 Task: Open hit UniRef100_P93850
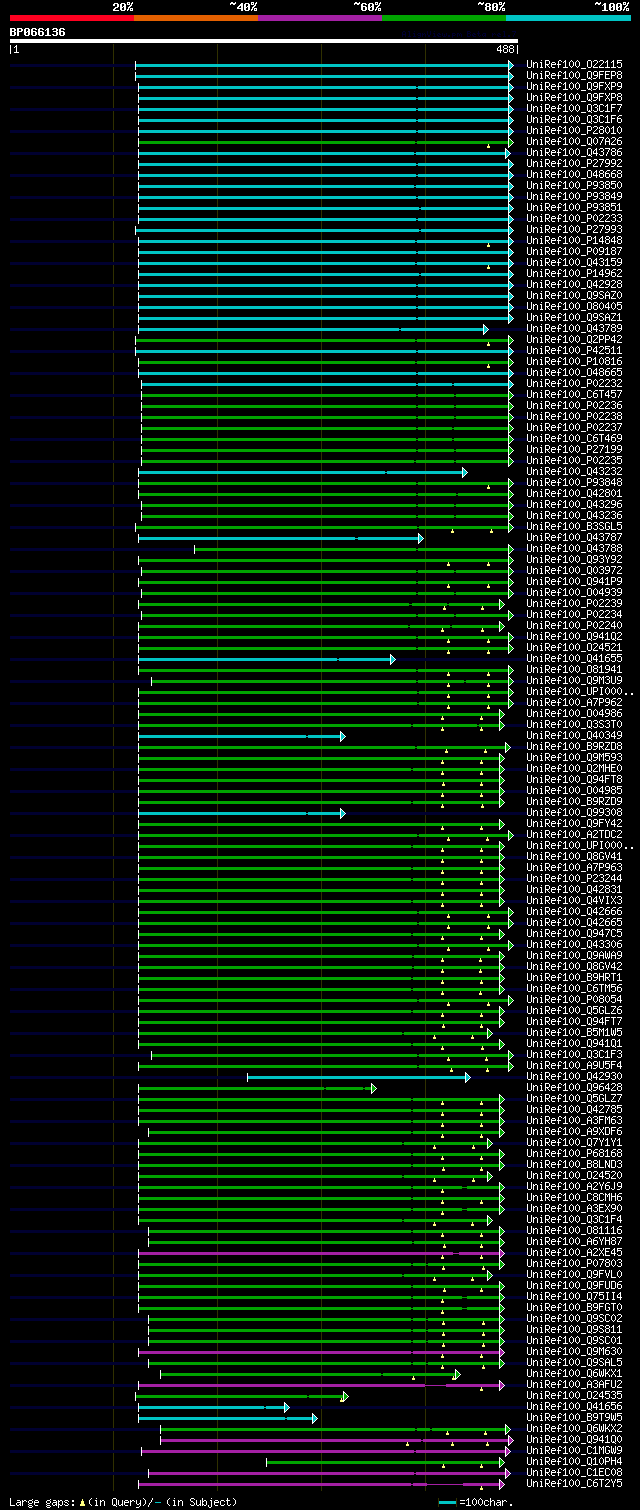coord(574,186)
